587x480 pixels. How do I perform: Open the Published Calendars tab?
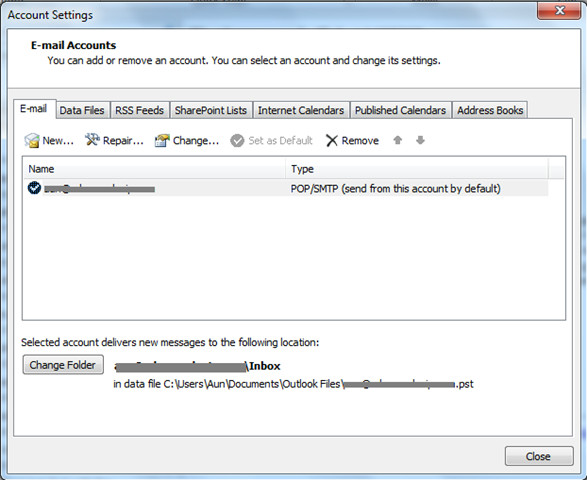coord(400,110)
